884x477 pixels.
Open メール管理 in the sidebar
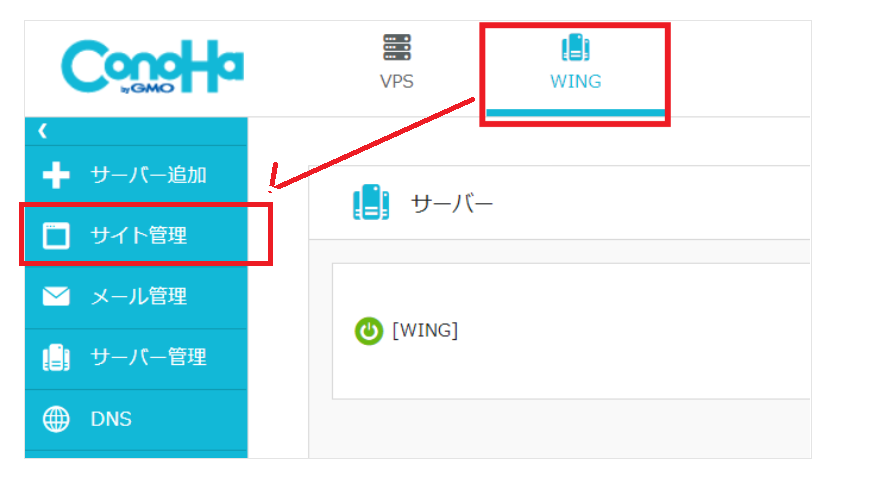[x=136, y=297]
